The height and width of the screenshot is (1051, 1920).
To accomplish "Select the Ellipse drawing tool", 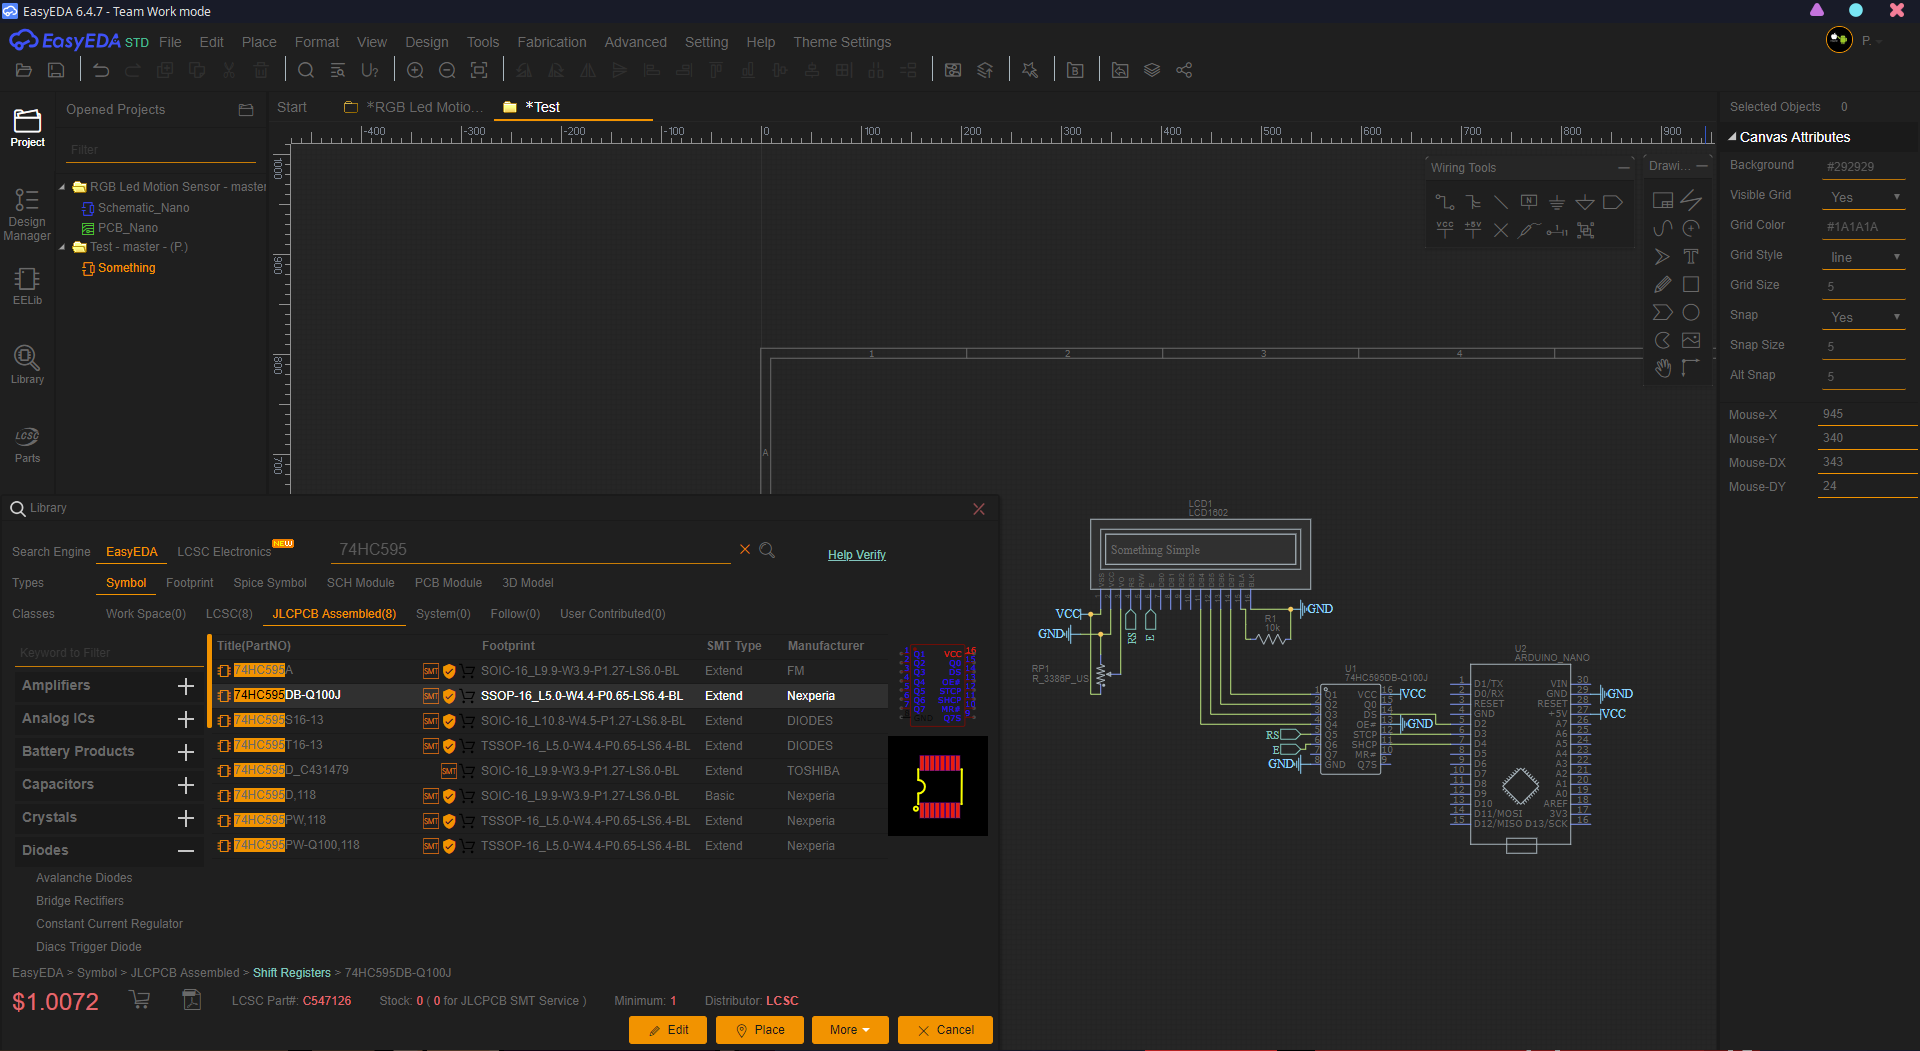I will click(x=1691, y=313).
